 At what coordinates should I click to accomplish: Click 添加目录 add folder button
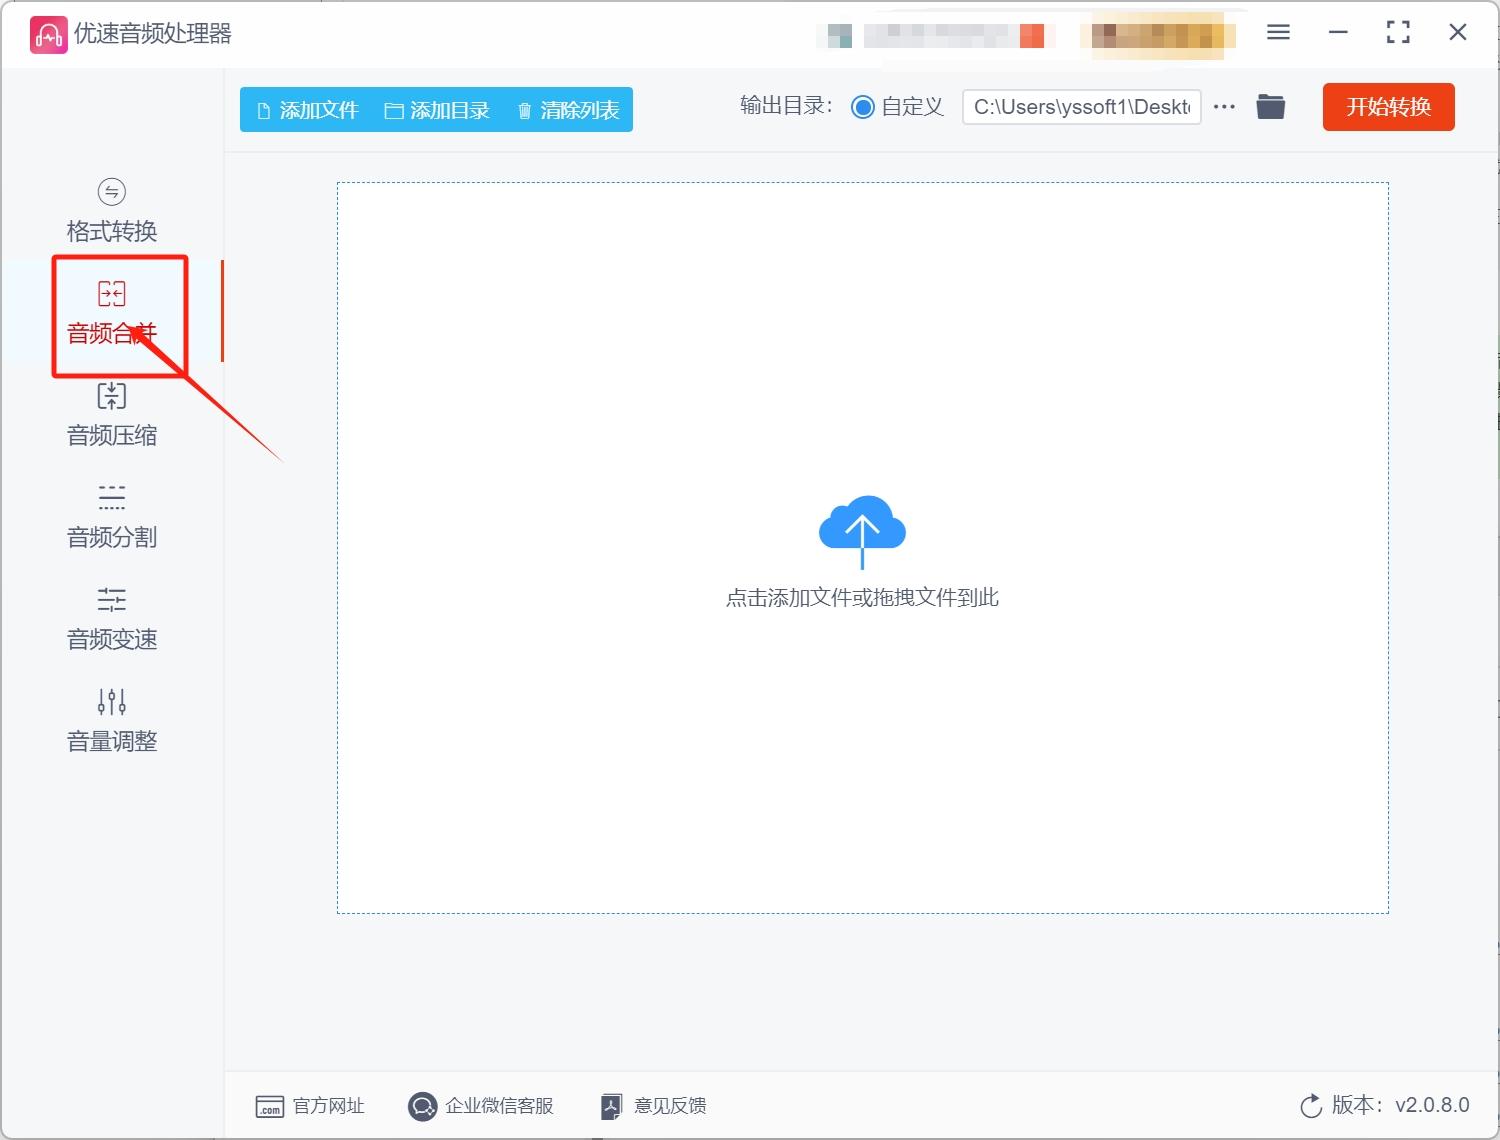click(437, 110)
